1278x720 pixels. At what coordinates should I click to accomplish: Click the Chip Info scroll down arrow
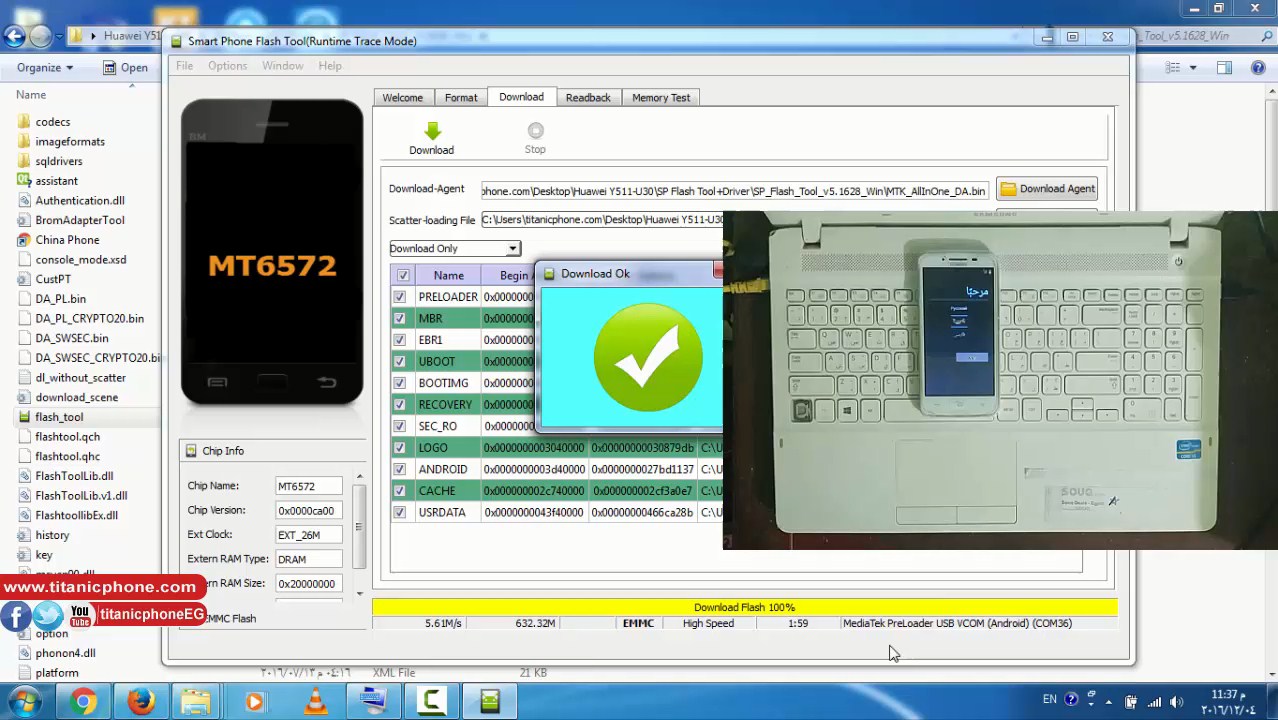360,594
